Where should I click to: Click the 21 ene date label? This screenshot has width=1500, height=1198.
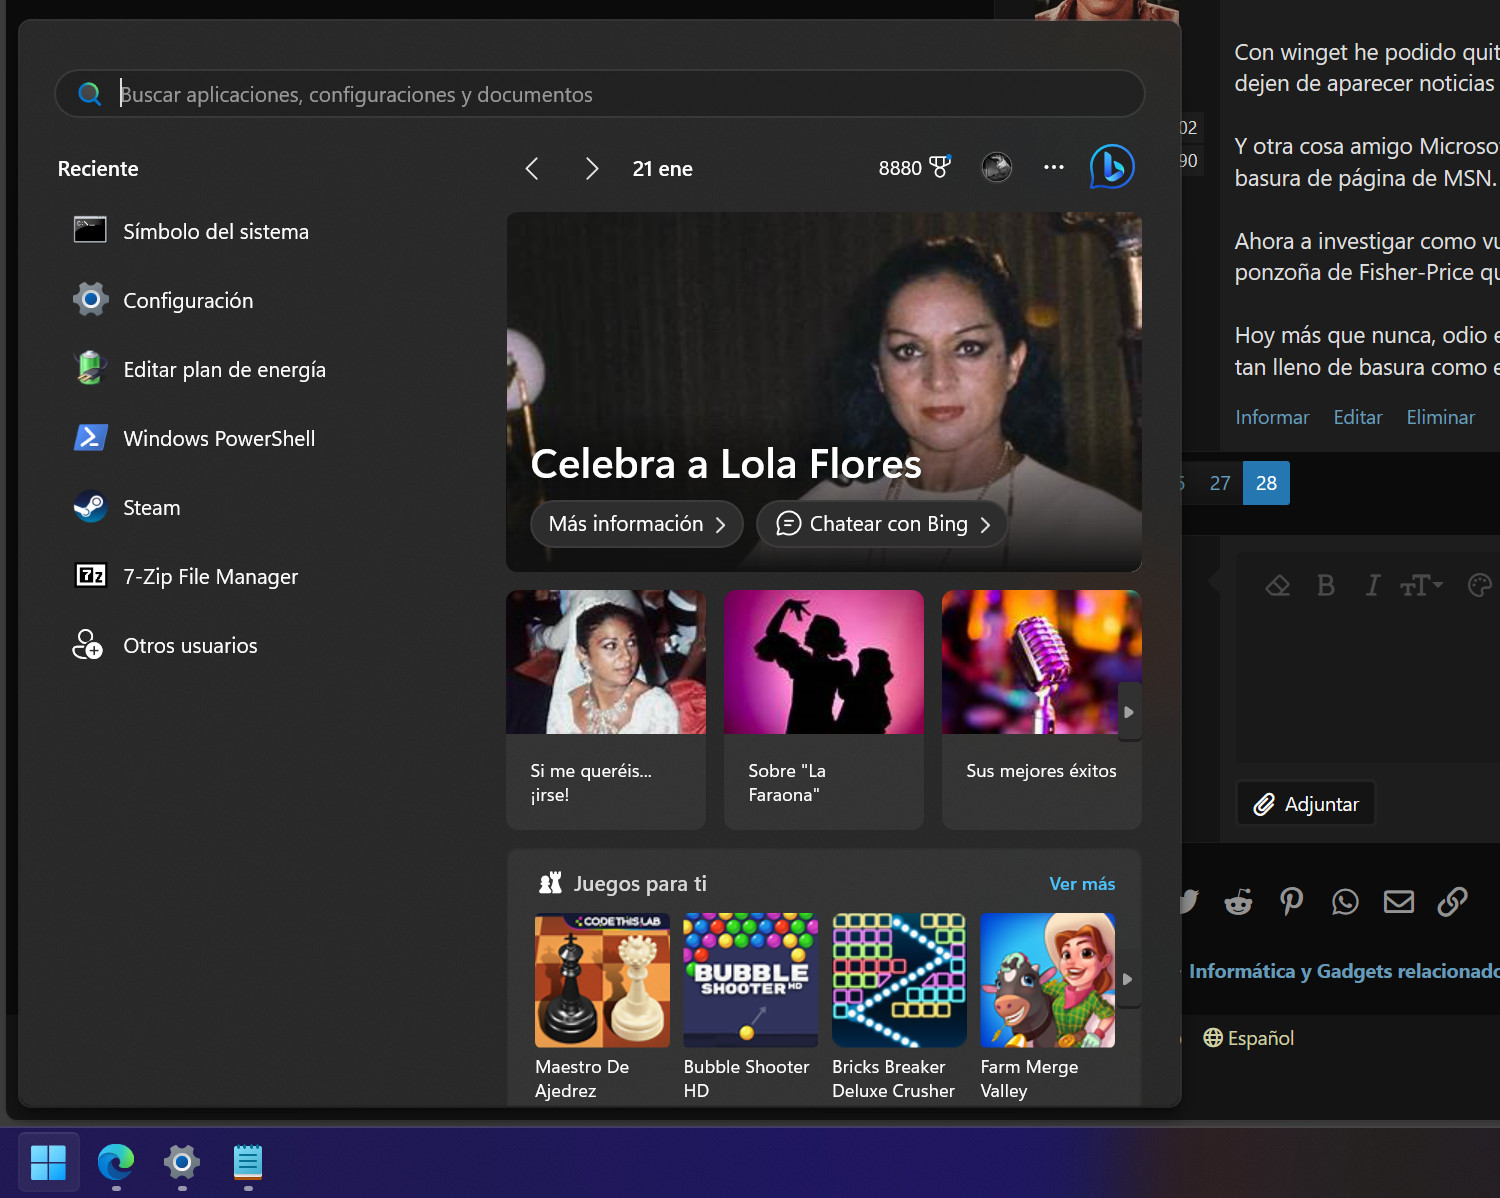[x=662, y=169]
